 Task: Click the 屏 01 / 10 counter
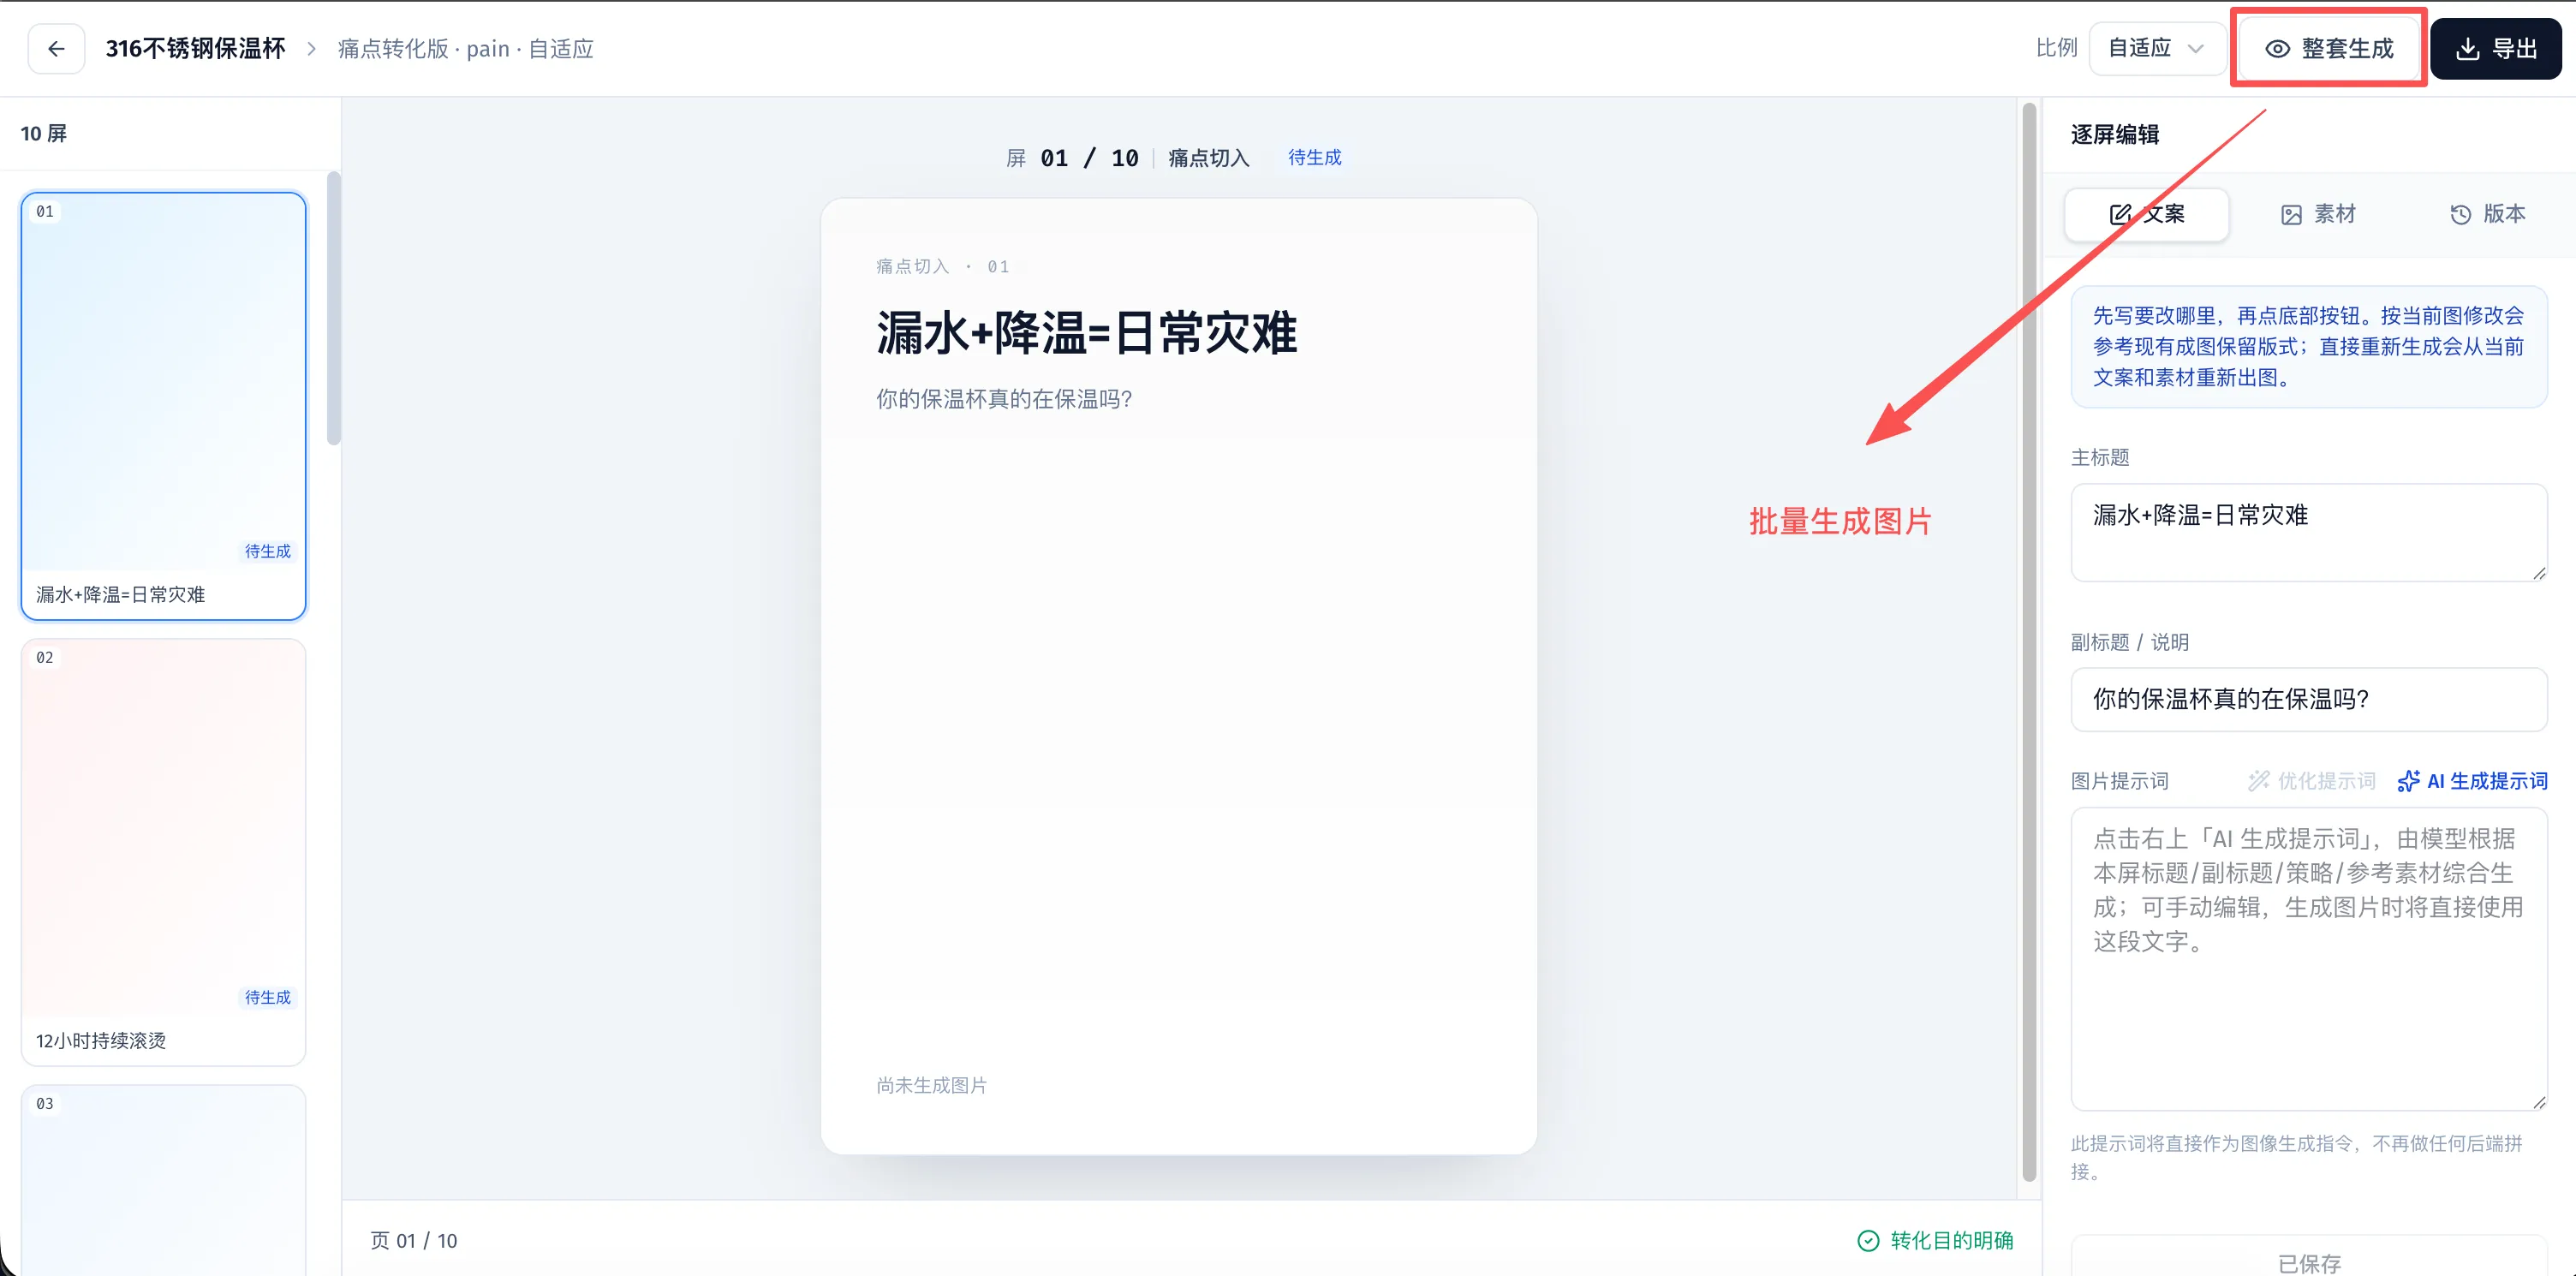(x=1072, y=158)
